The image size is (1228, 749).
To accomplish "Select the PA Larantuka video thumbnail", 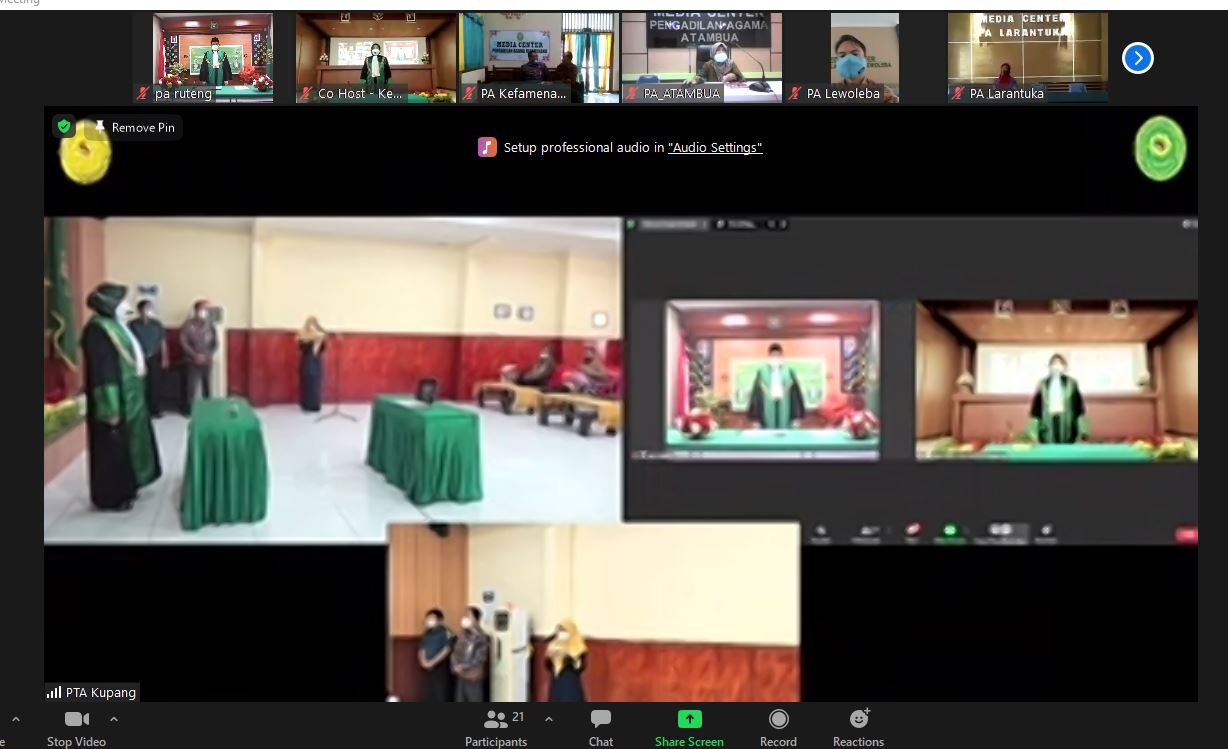I will coord(1027,57).
